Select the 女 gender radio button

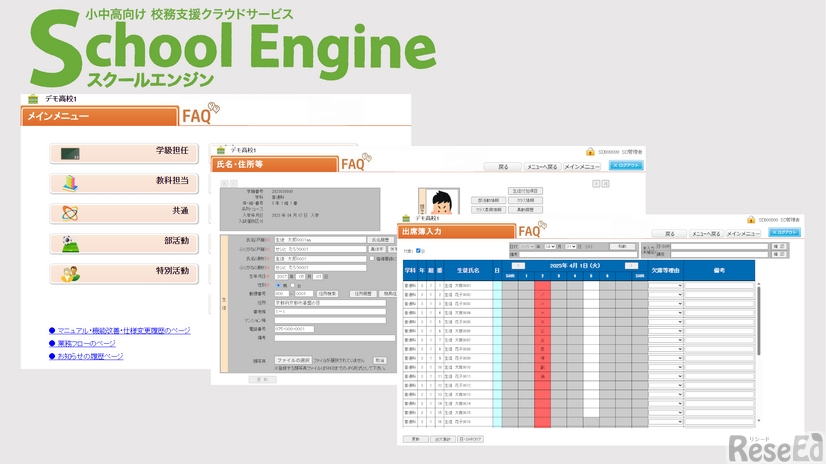tap(293, 285)
